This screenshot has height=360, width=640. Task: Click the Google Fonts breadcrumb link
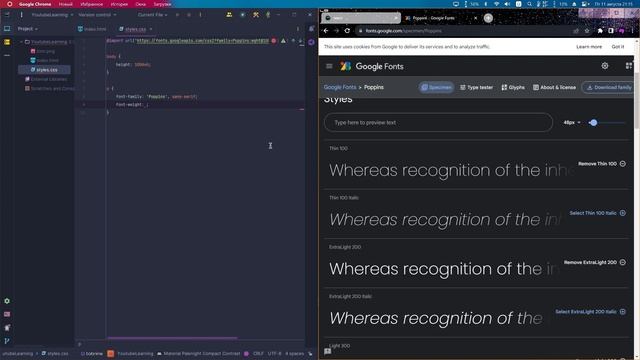click(340, 87)
